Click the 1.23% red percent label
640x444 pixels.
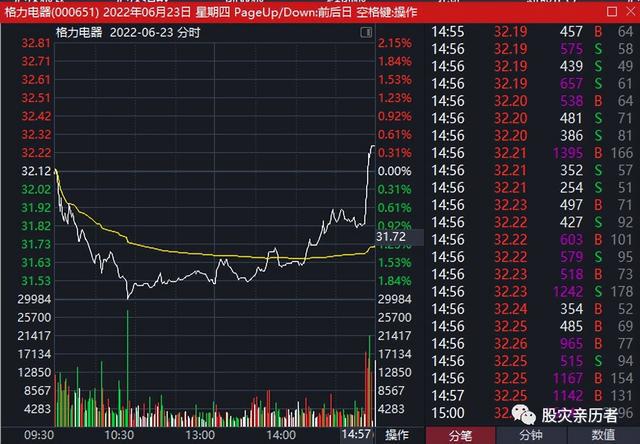point(394,98)
